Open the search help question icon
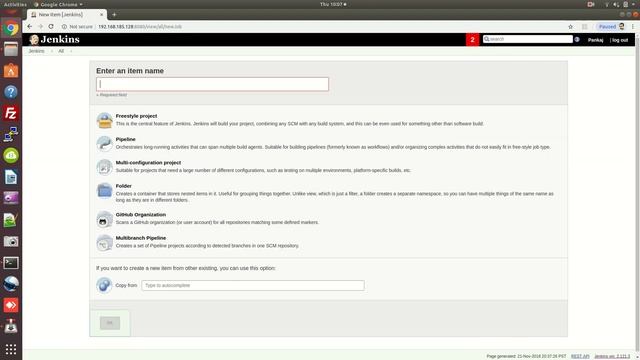The height and width of the screenshot is (360, 640). pos(577,39)
